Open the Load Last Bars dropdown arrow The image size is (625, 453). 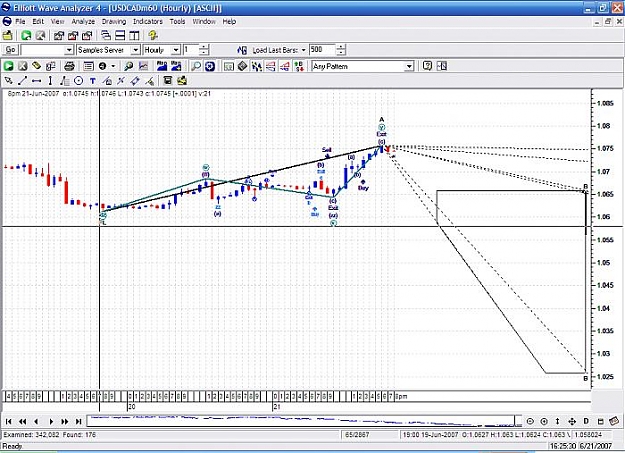coord(303,50)
